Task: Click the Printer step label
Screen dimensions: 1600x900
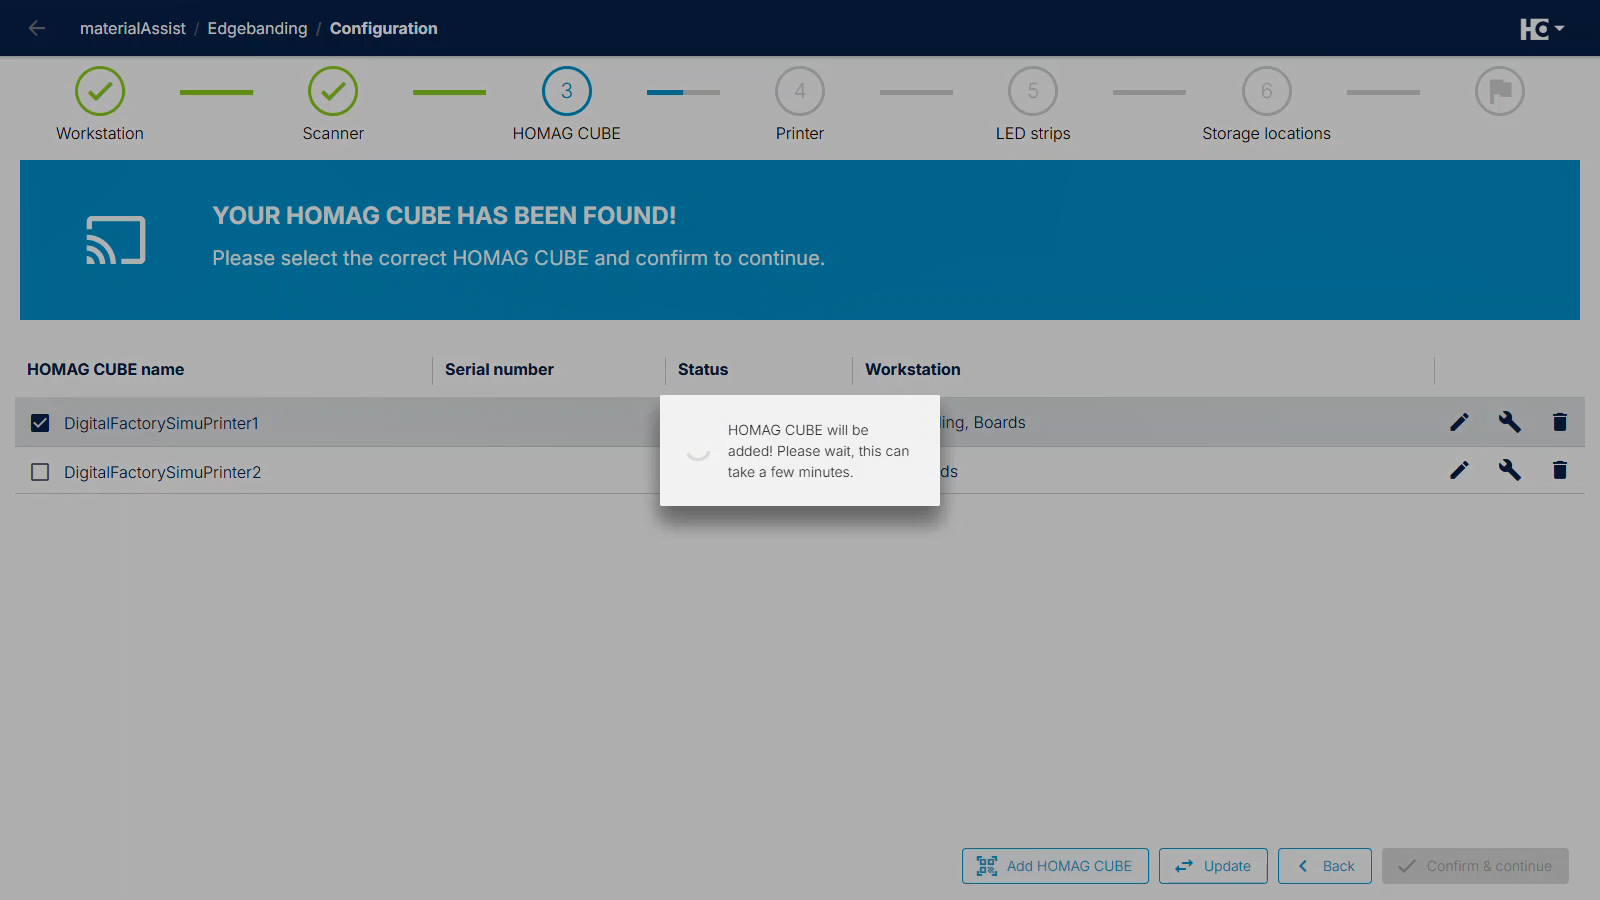Action: 800,133
